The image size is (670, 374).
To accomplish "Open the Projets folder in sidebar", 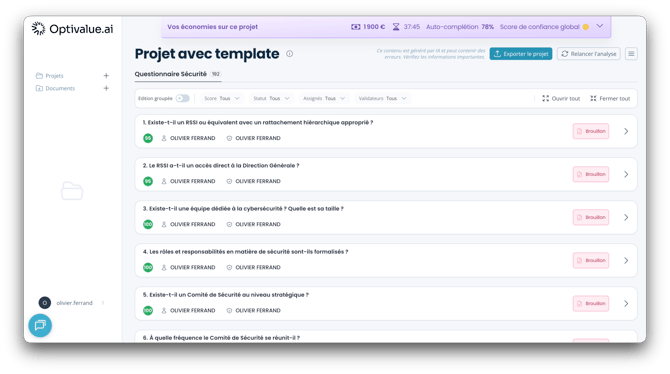I will point(54,76).
